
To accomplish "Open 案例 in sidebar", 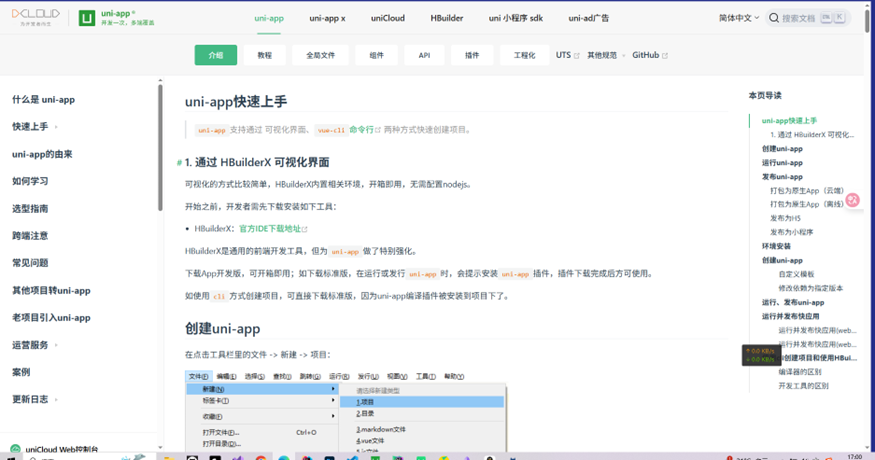I will click(21, 372).
